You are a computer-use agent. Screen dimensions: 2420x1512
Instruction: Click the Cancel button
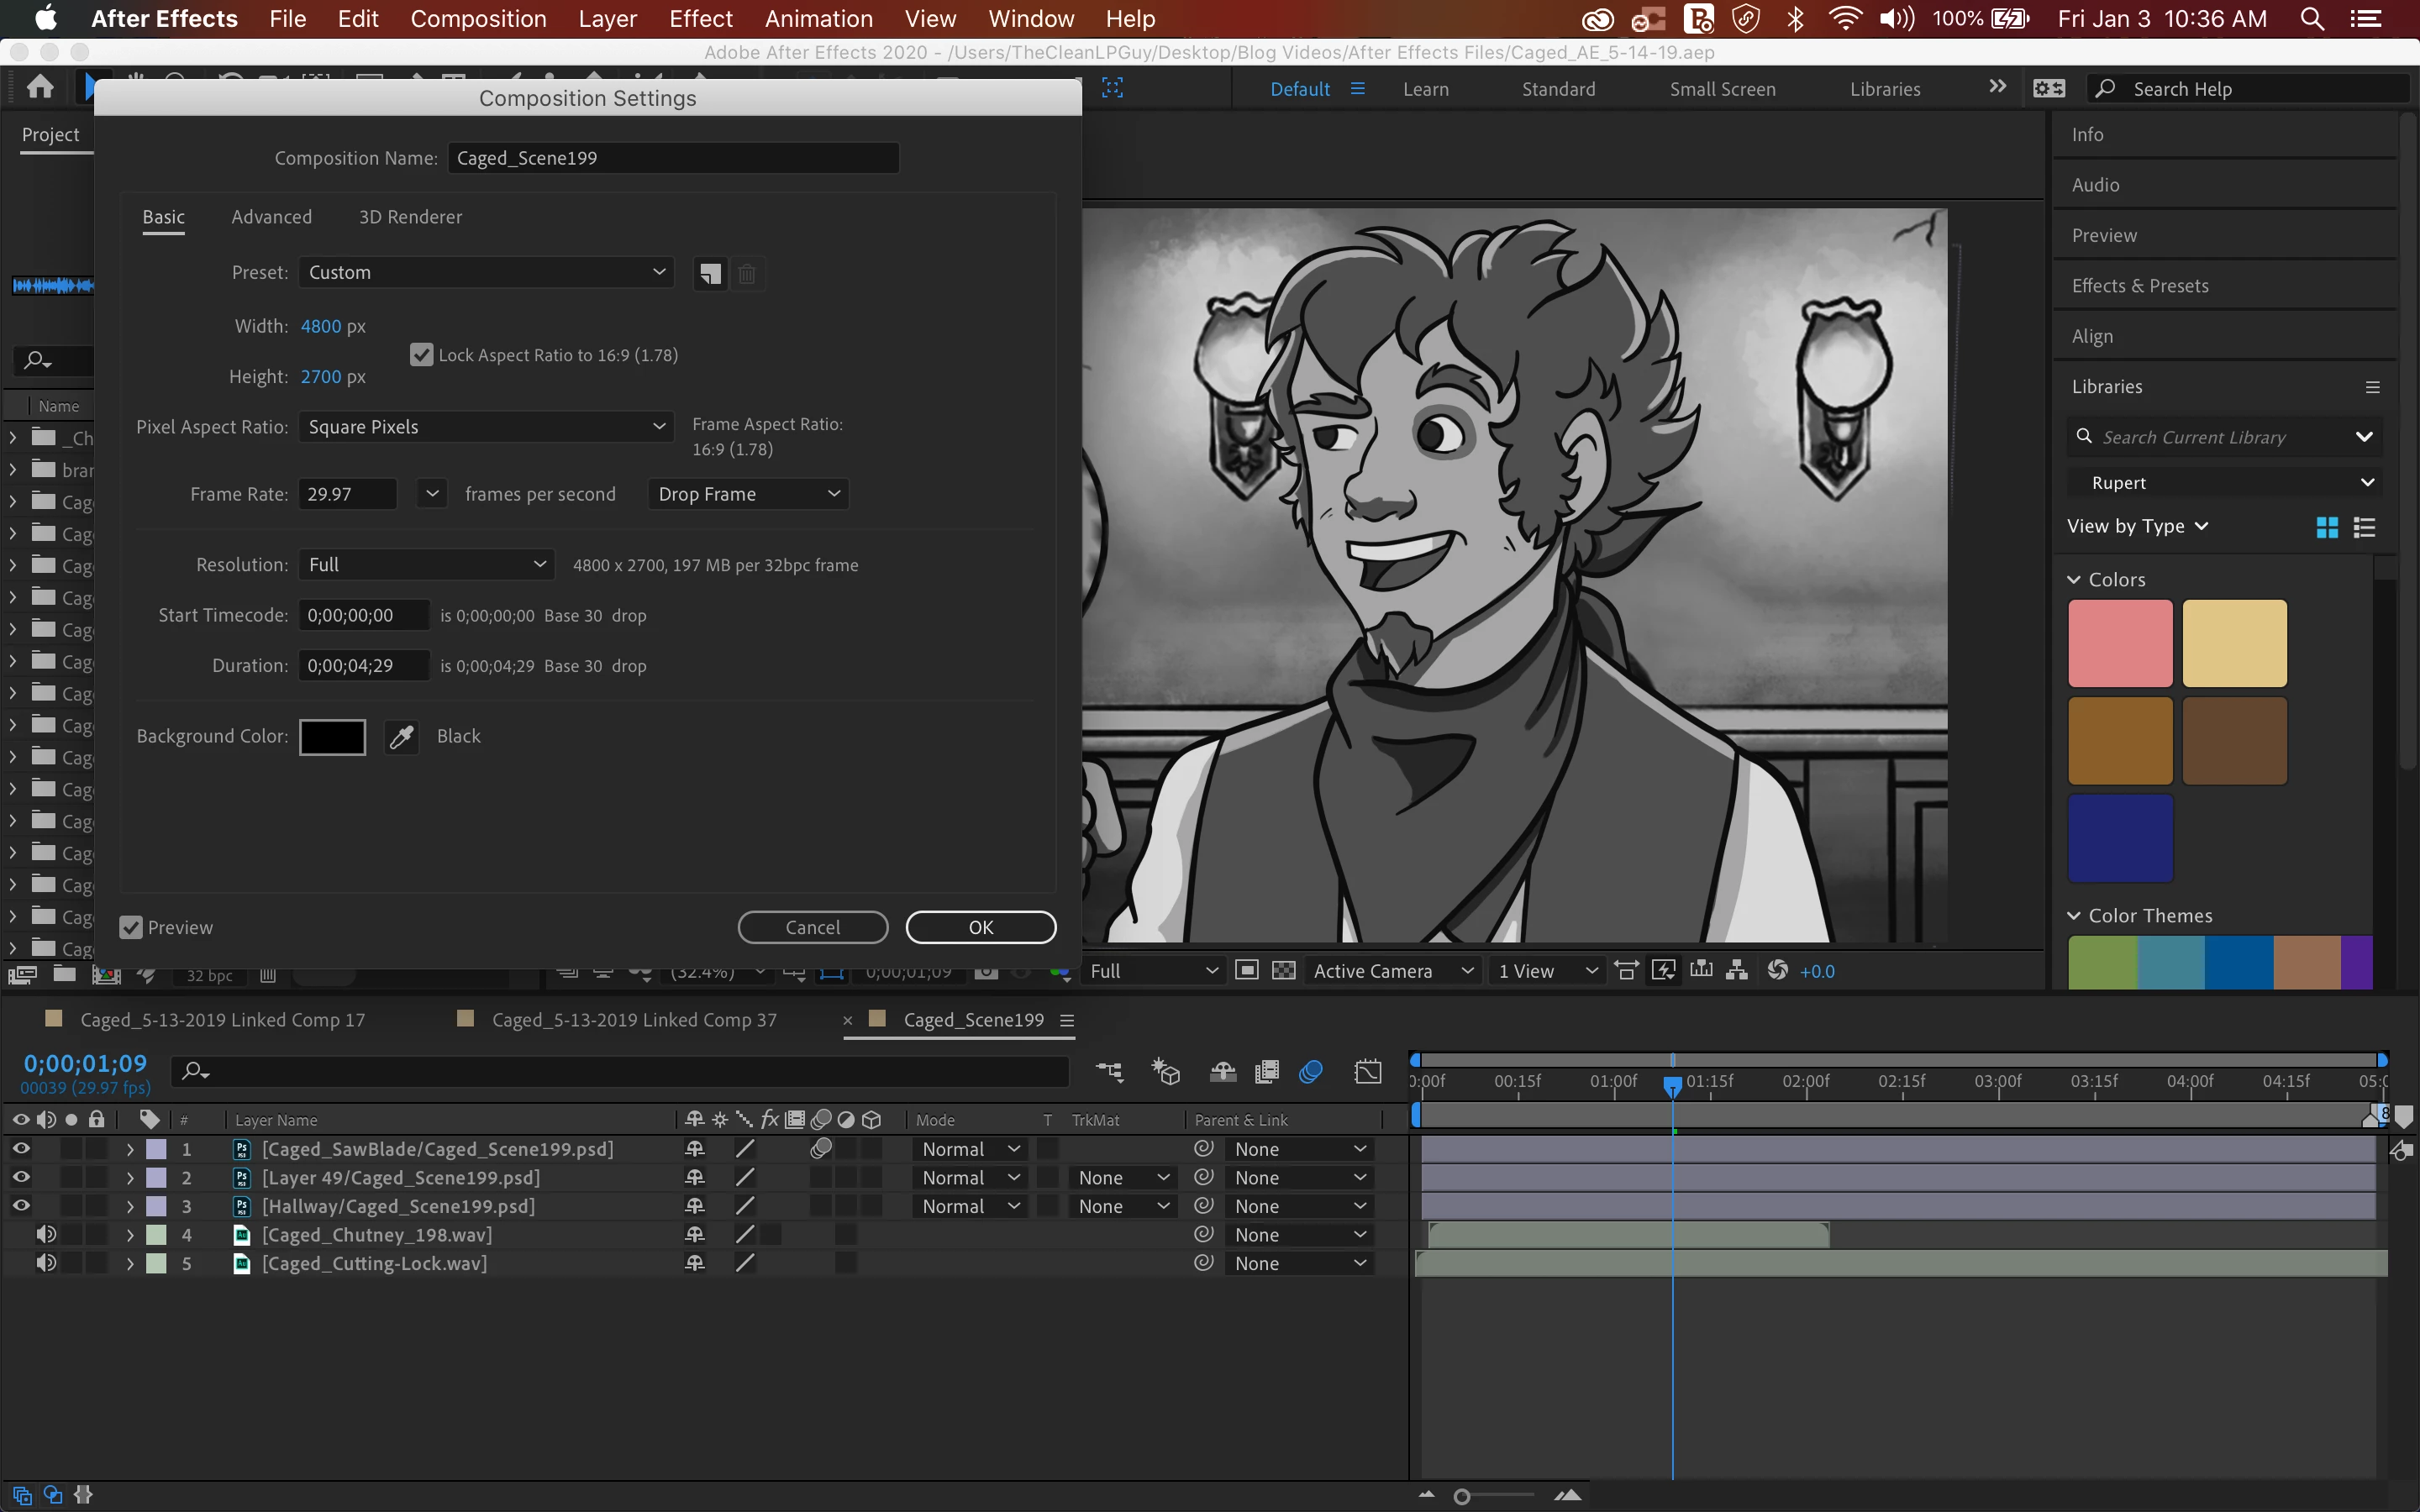tap(812, 927)
